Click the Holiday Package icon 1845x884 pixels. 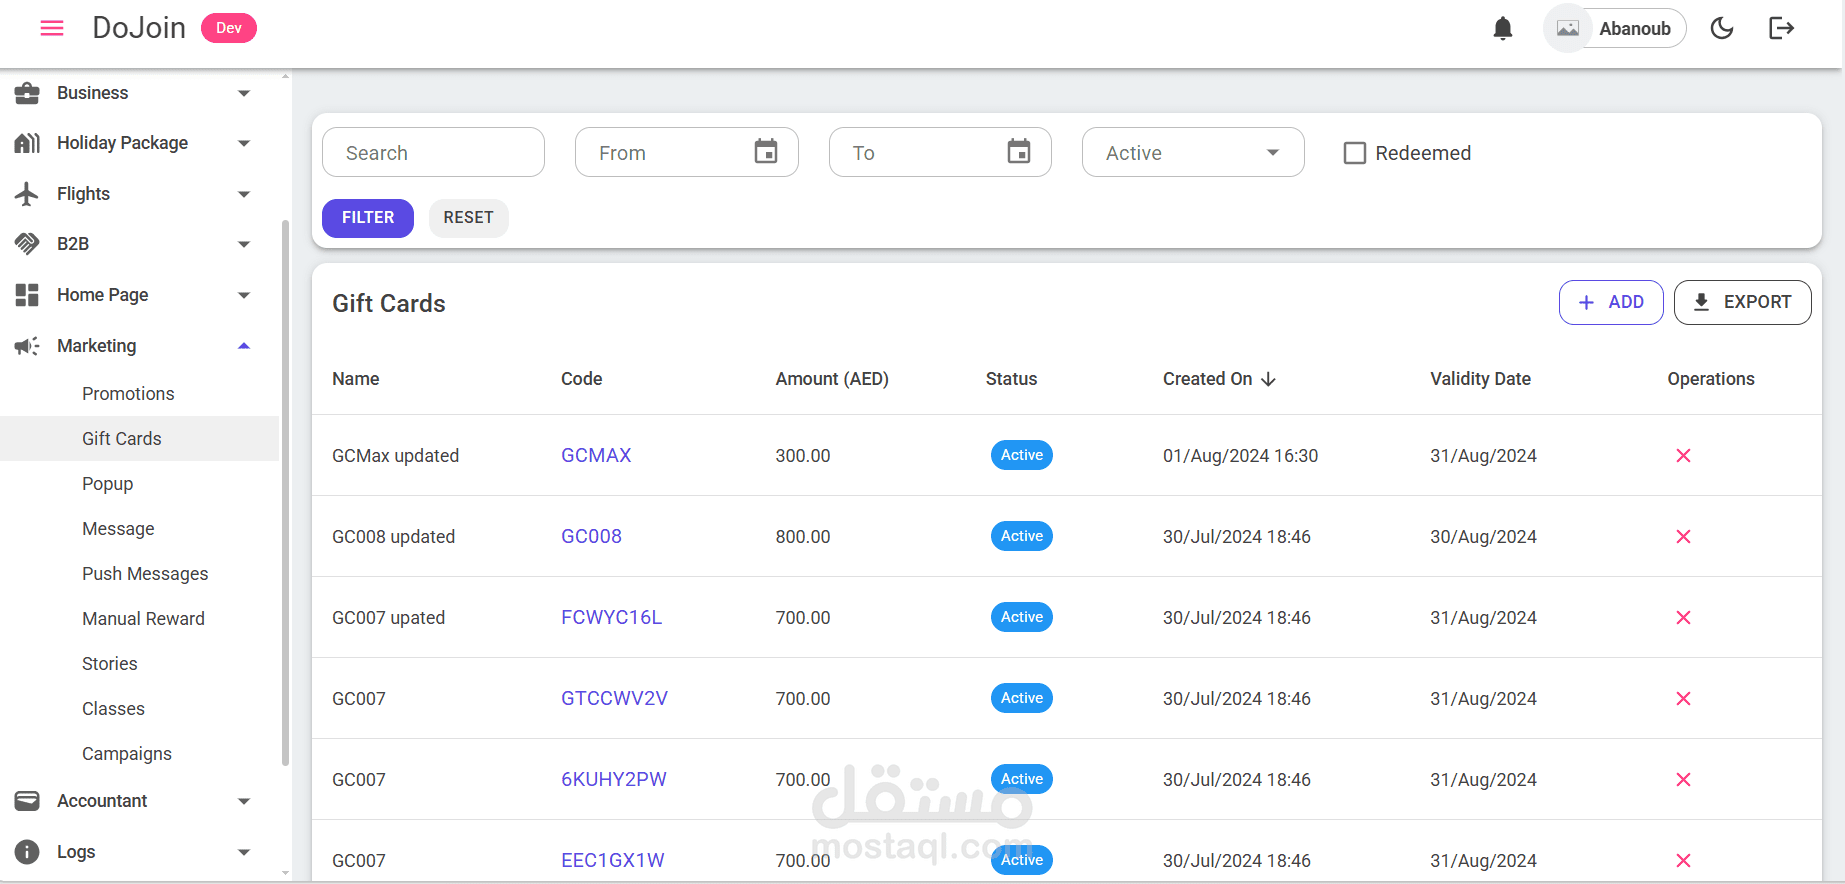[x=27, y=143]
